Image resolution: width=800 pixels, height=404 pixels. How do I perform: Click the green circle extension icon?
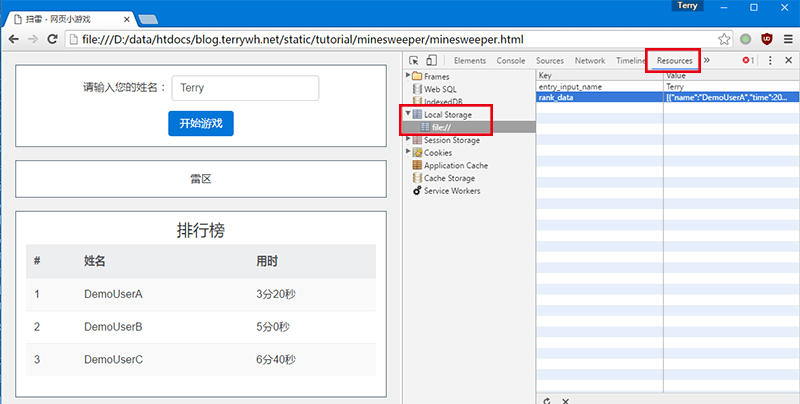coord(746,39)
